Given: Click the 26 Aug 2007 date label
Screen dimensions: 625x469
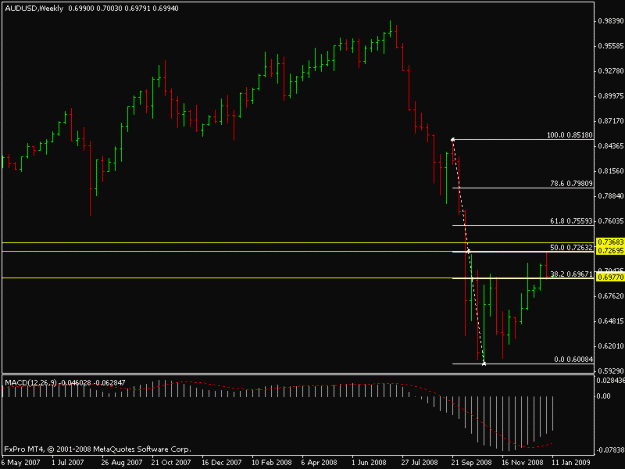Looking at the screenshot, I should [121, 462].
